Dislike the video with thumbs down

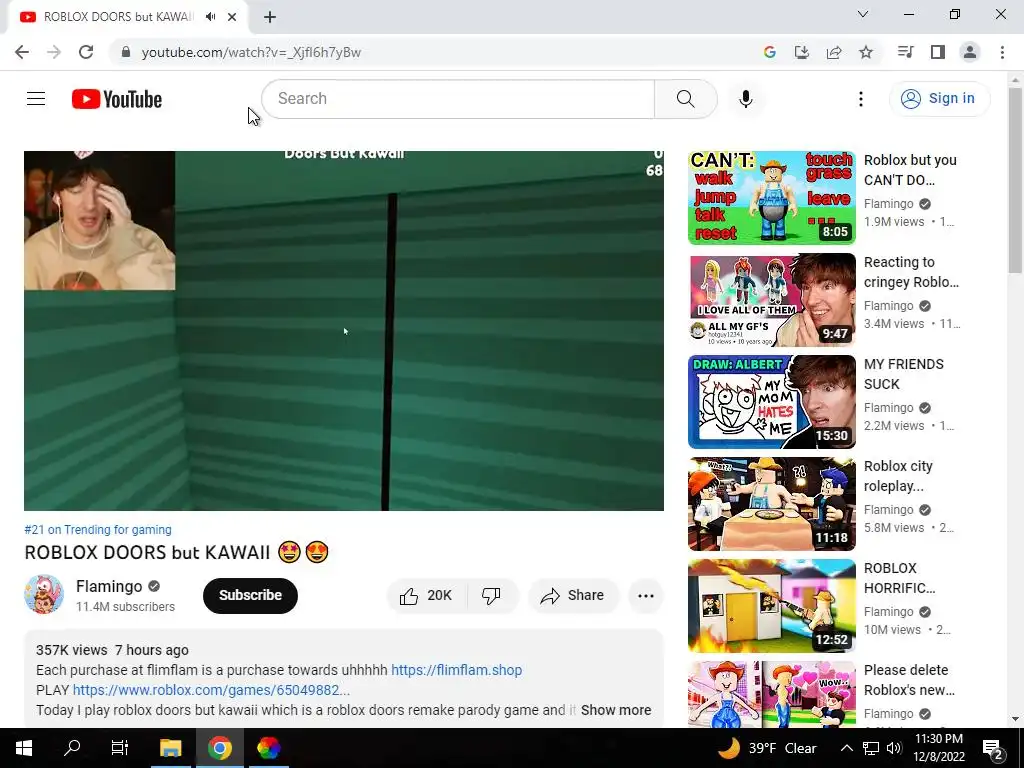coord(491,596)
